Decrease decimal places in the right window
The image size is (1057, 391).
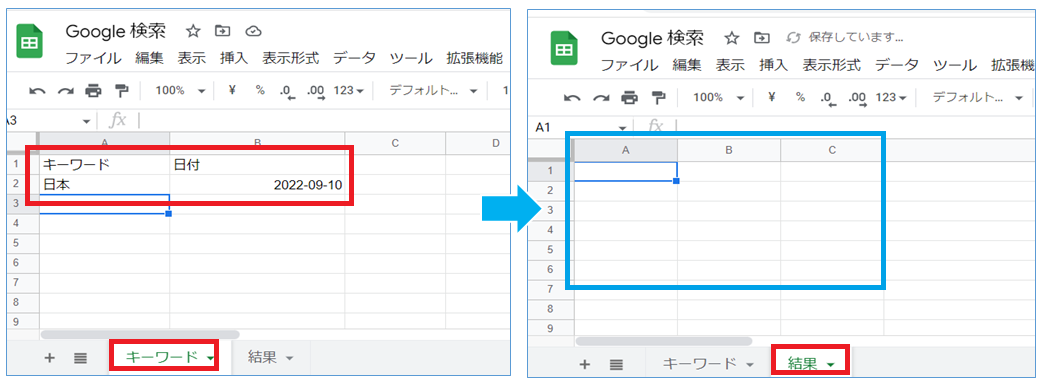click(x=828, y=98)
